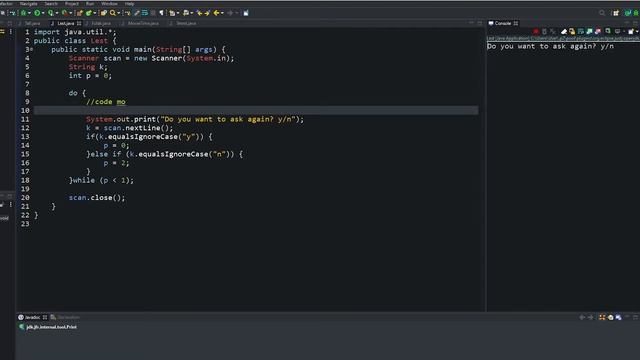The height and width of the screenshot is (360, 640).
Task: Open the Back history dropdown arrow
Action: 222,13
